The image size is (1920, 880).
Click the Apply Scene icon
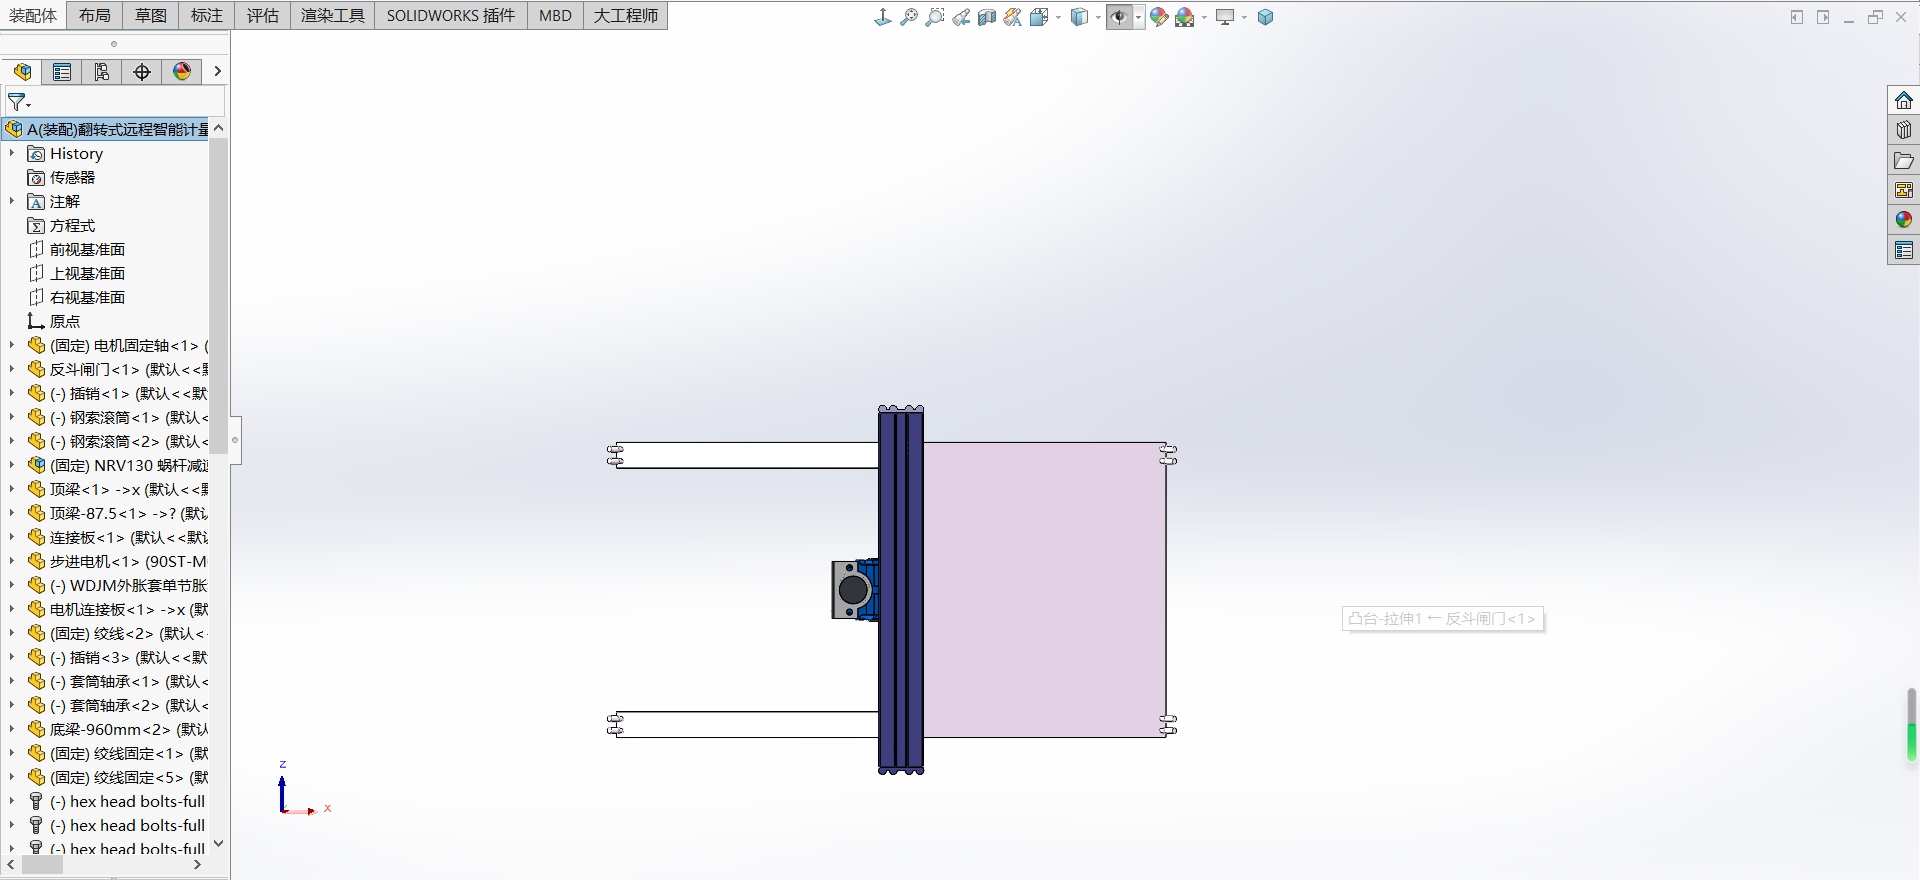tap(1185, 17)
